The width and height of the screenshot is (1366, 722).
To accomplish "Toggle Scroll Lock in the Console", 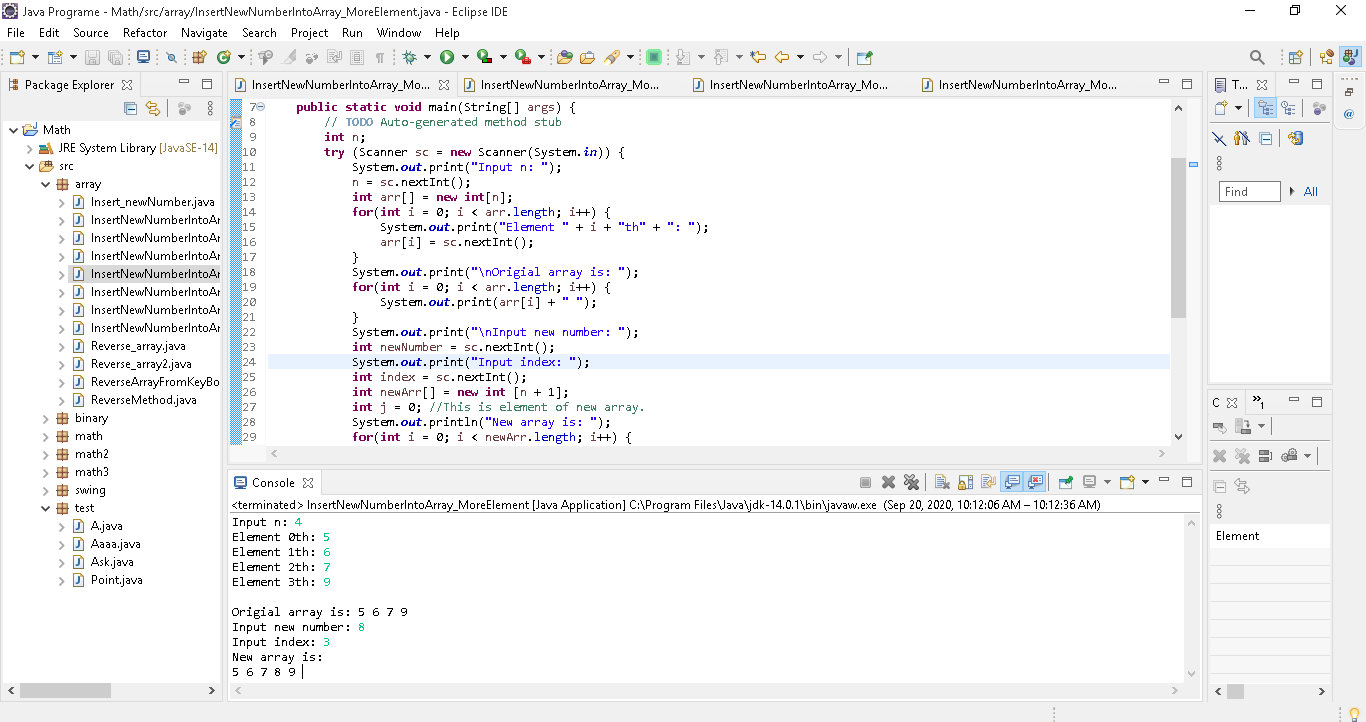I will (963, 481).
